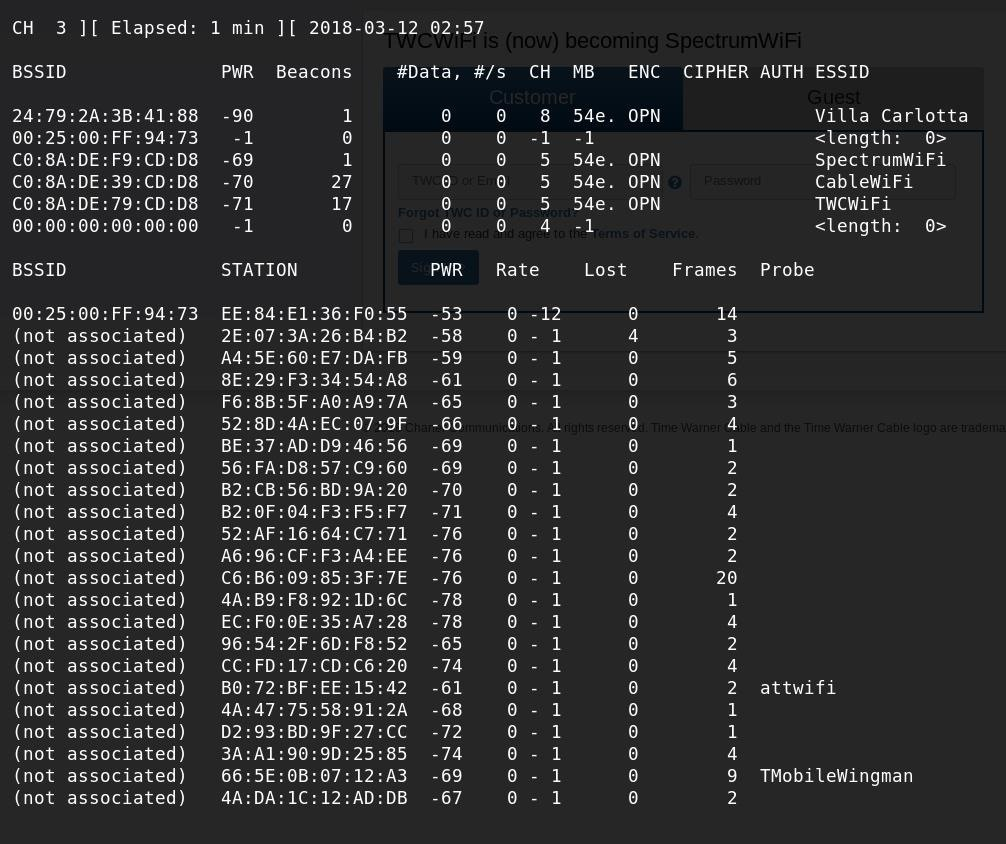
Task: Click the 'AUTH' column header
Action: pyautogui.click(x=781, y=72)
